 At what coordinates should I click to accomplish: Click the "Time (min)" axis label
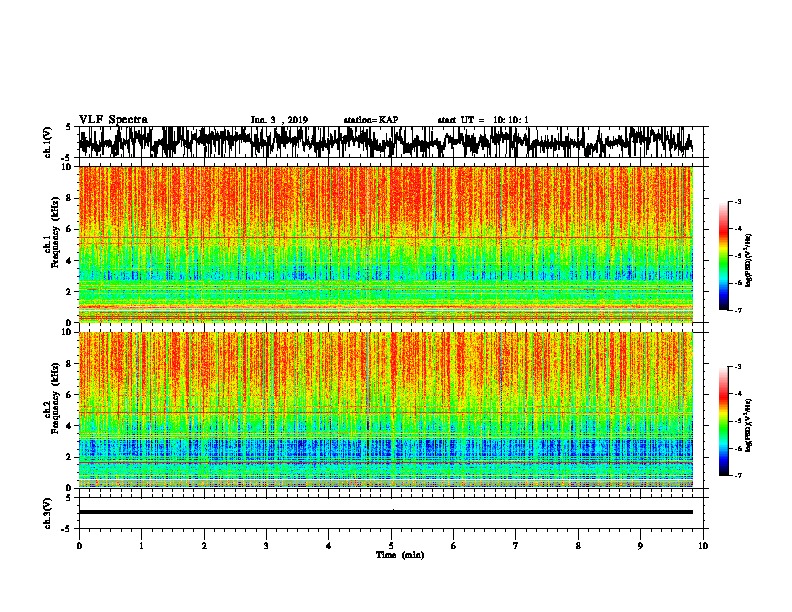pyautogui.click(x=400, y=555)
